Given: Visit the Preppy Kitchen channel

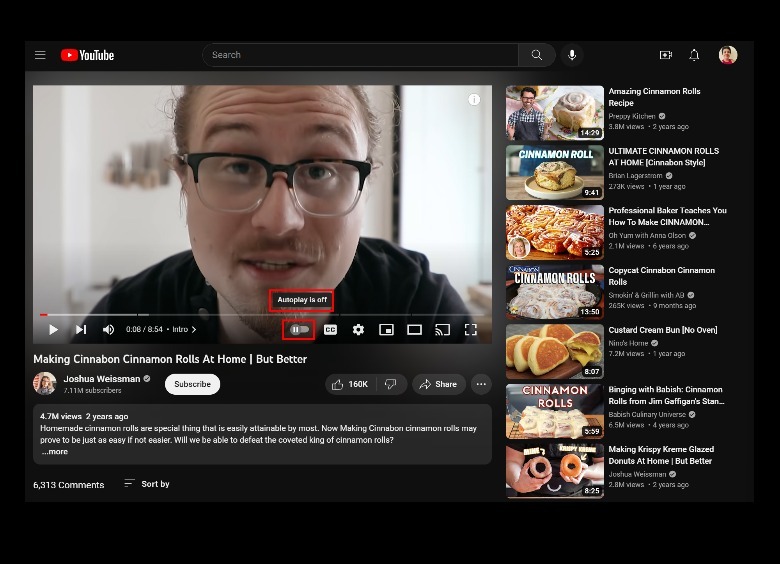Looking at the screenshot, I should pos(632,116).
